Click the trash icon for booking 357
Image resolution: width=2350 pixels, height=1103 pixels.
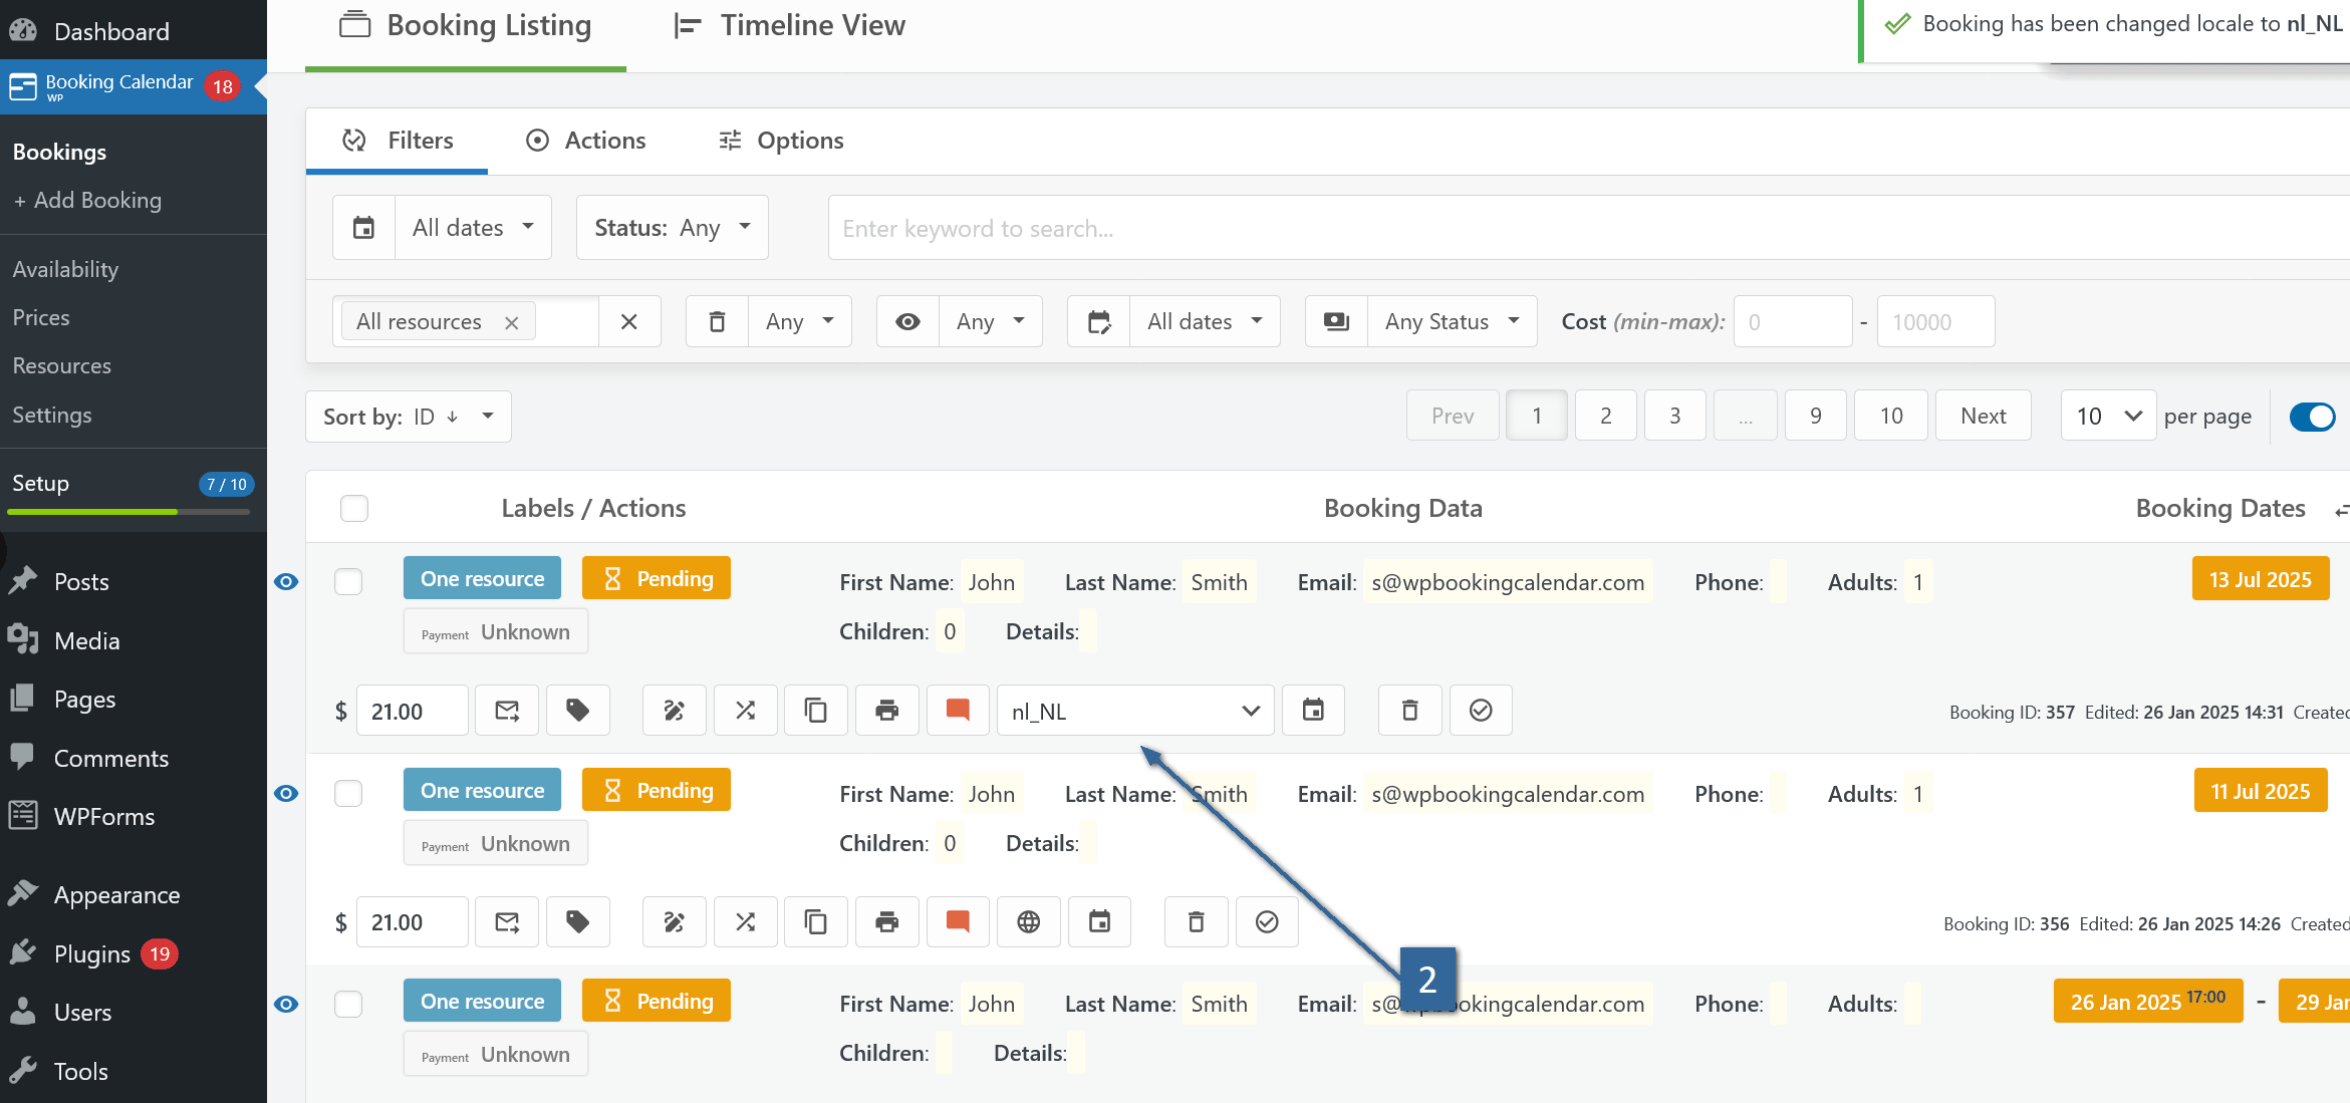coord(1409,711)
